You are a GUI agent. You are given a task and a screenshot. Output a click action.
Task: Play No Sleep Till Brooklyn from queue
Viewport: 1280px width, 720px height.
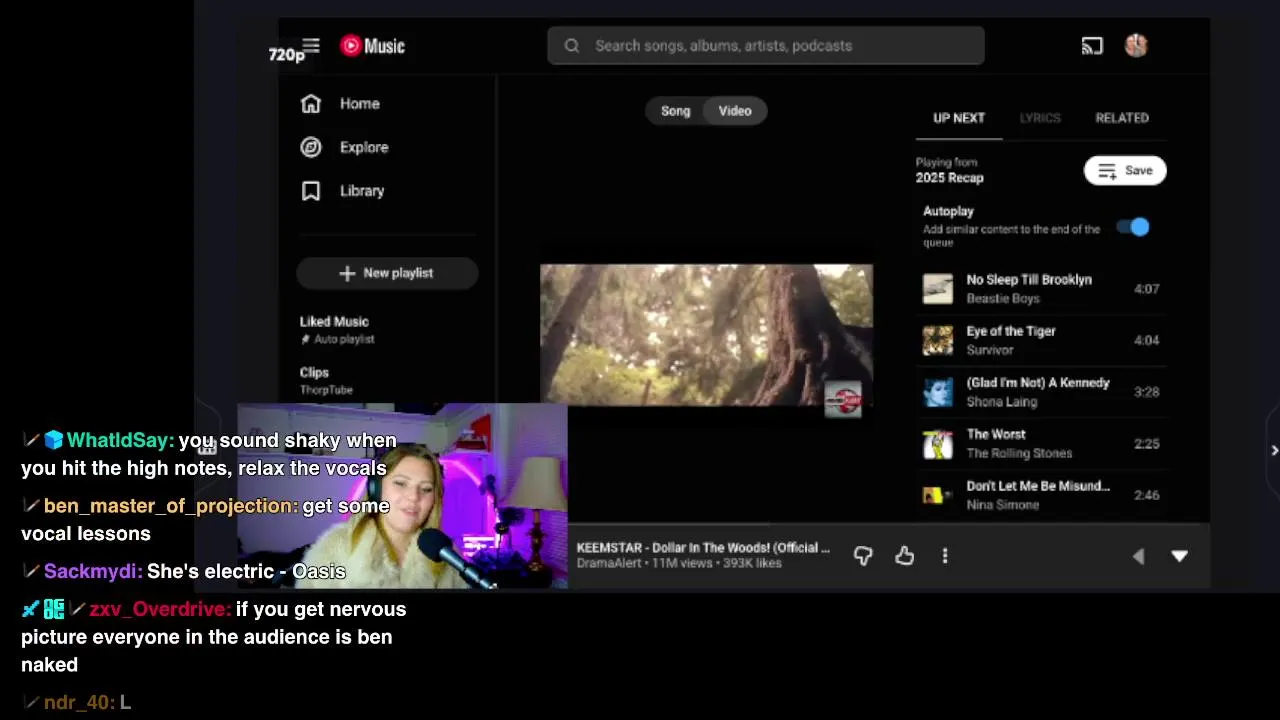pyautogui.click(x=1040, y=289)
